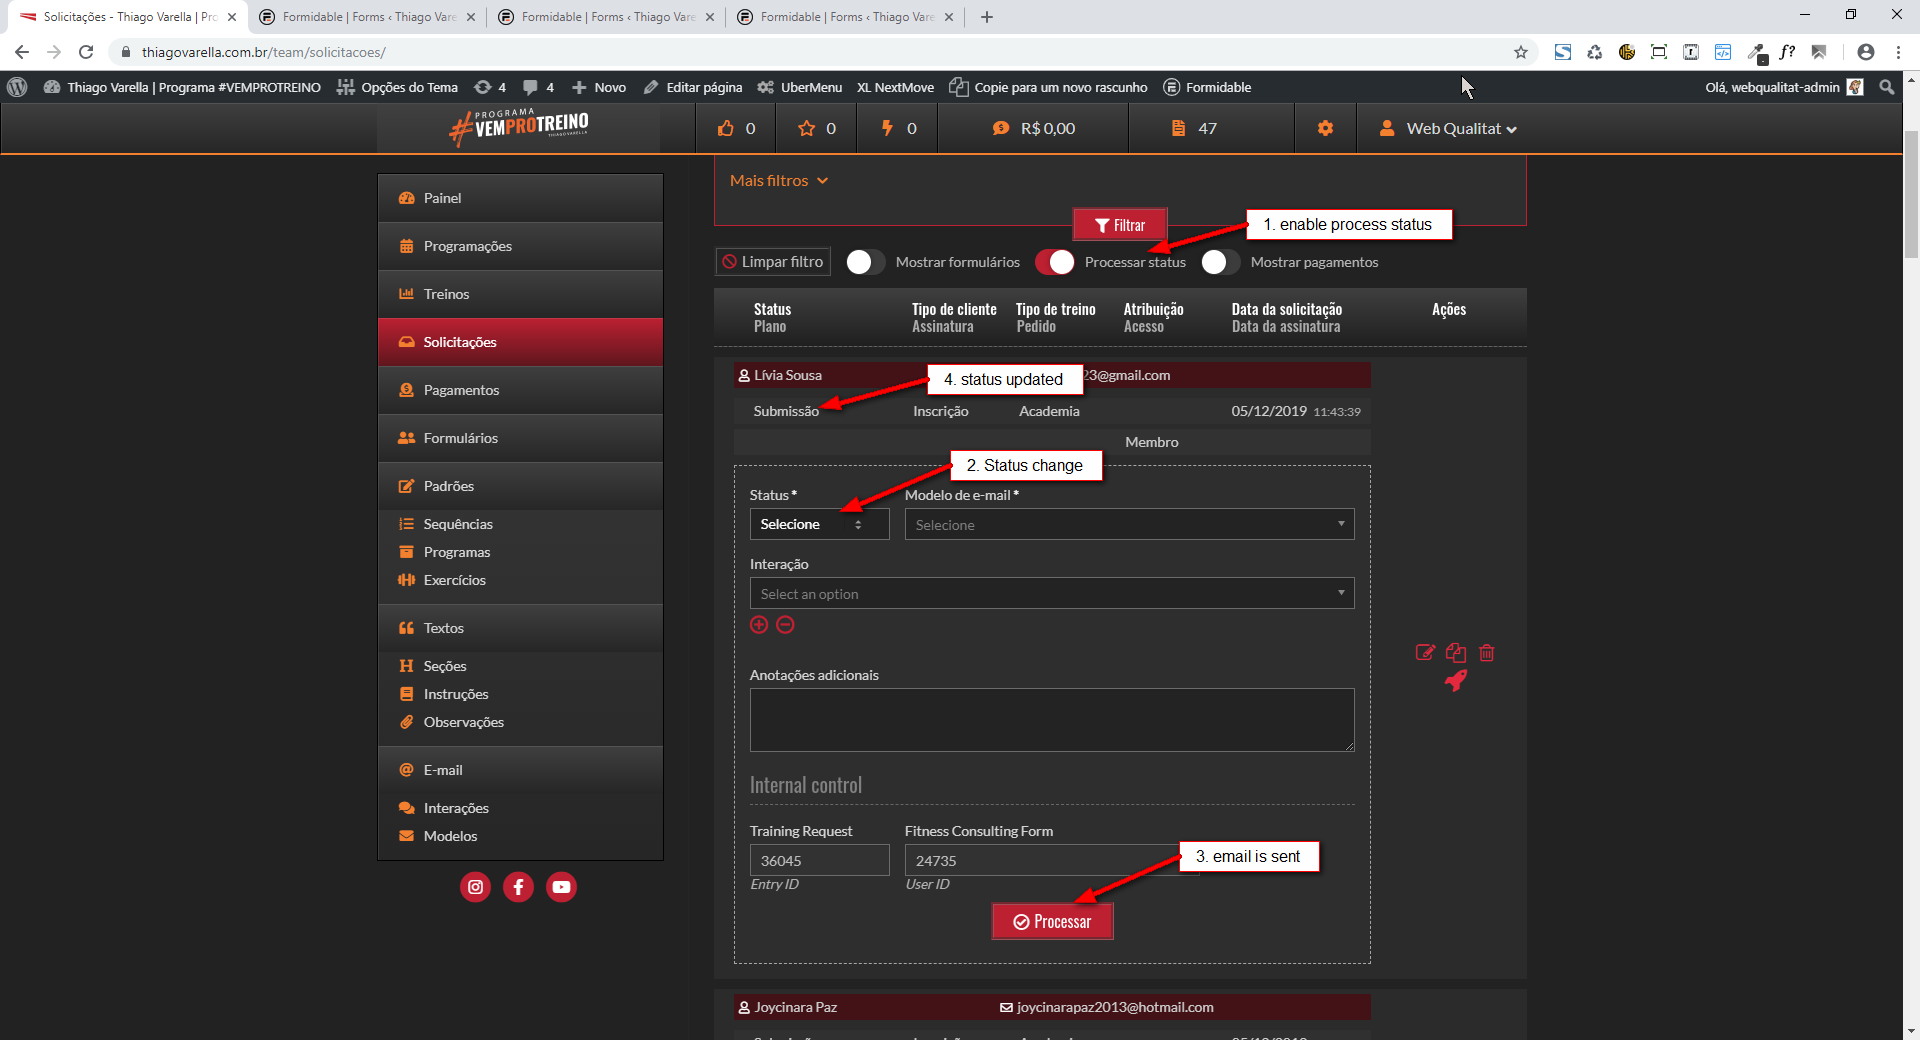Add an interaction with the plus icon
This screenshot has width=1920, height=1040.
(759, 625)
